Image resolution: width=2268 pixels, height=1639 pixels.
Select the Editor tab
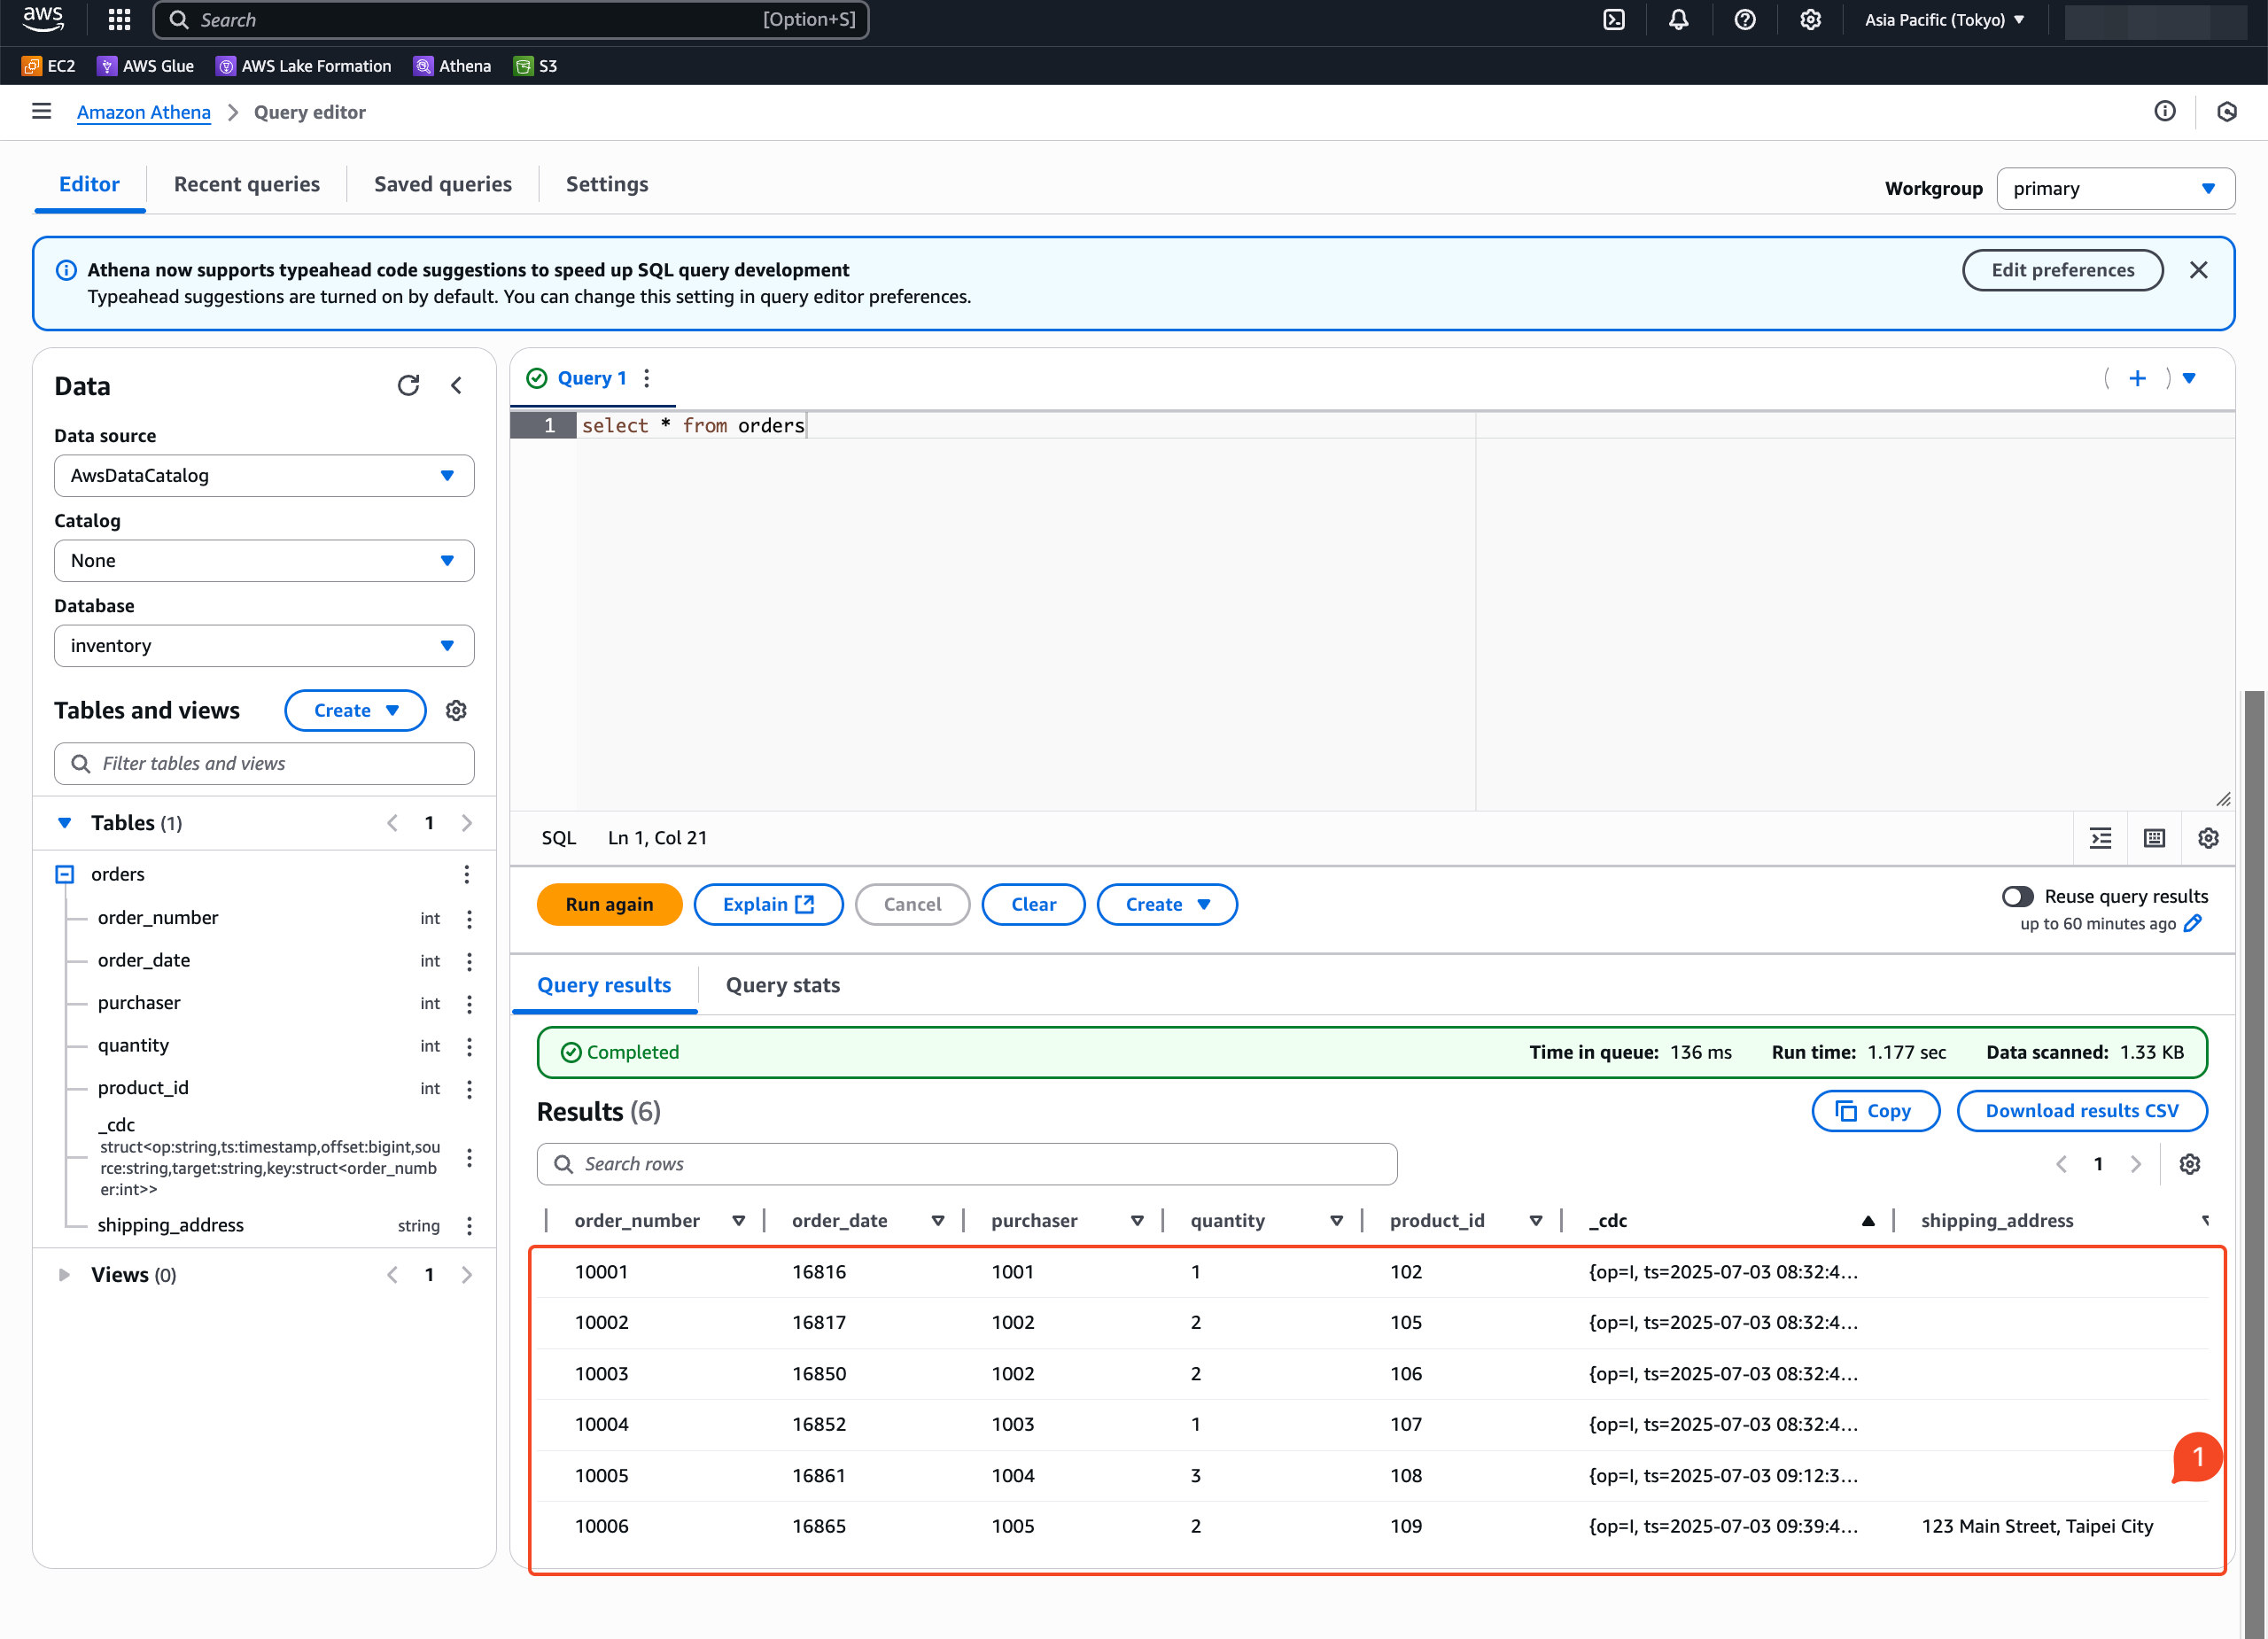point(89,184)
